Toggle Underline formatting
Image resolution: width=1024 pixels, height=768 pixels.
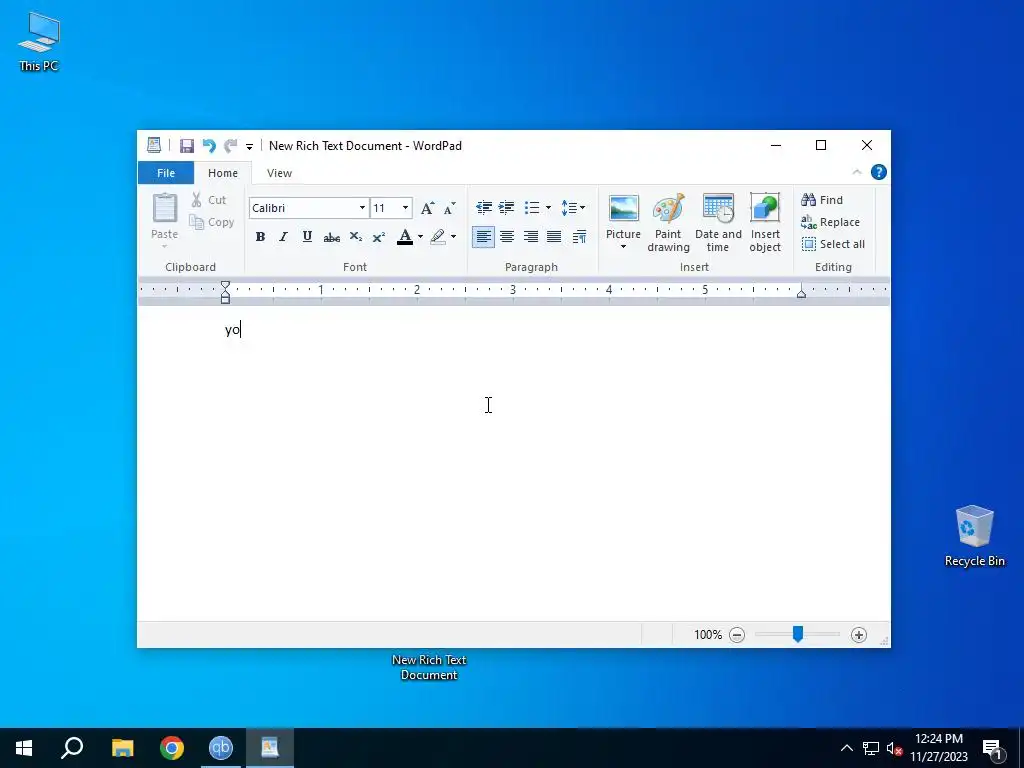click(307, 236)
